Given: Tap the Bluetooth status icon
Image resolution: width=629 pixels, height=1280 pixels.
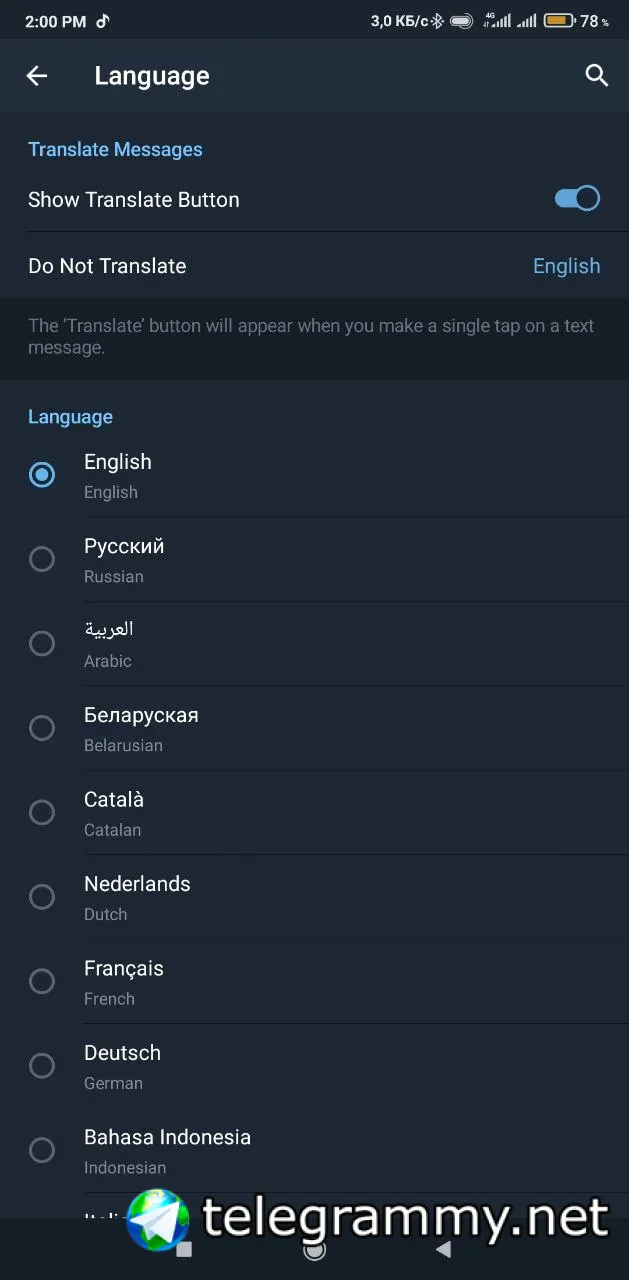Looking at the screenshot, I should click(x=437, y=21).
